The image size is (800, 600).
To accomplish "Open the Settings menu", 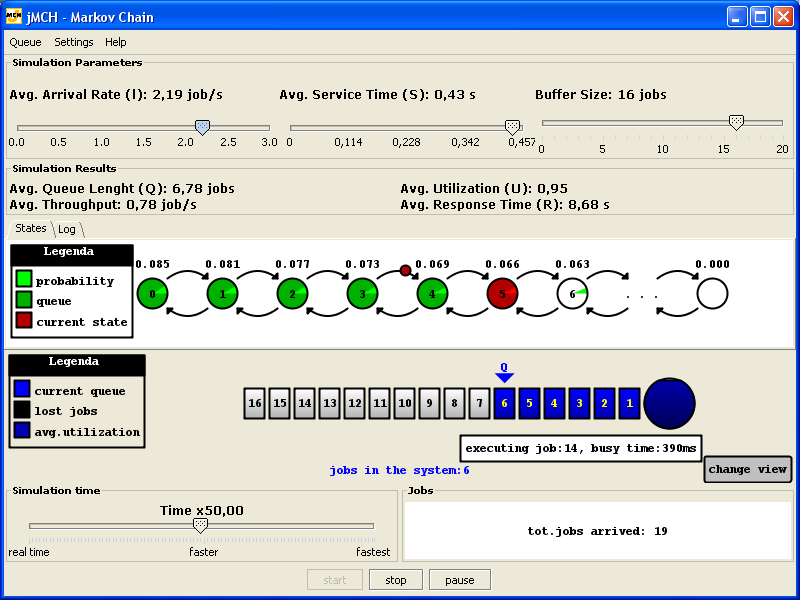I will [x=74, y=42].
